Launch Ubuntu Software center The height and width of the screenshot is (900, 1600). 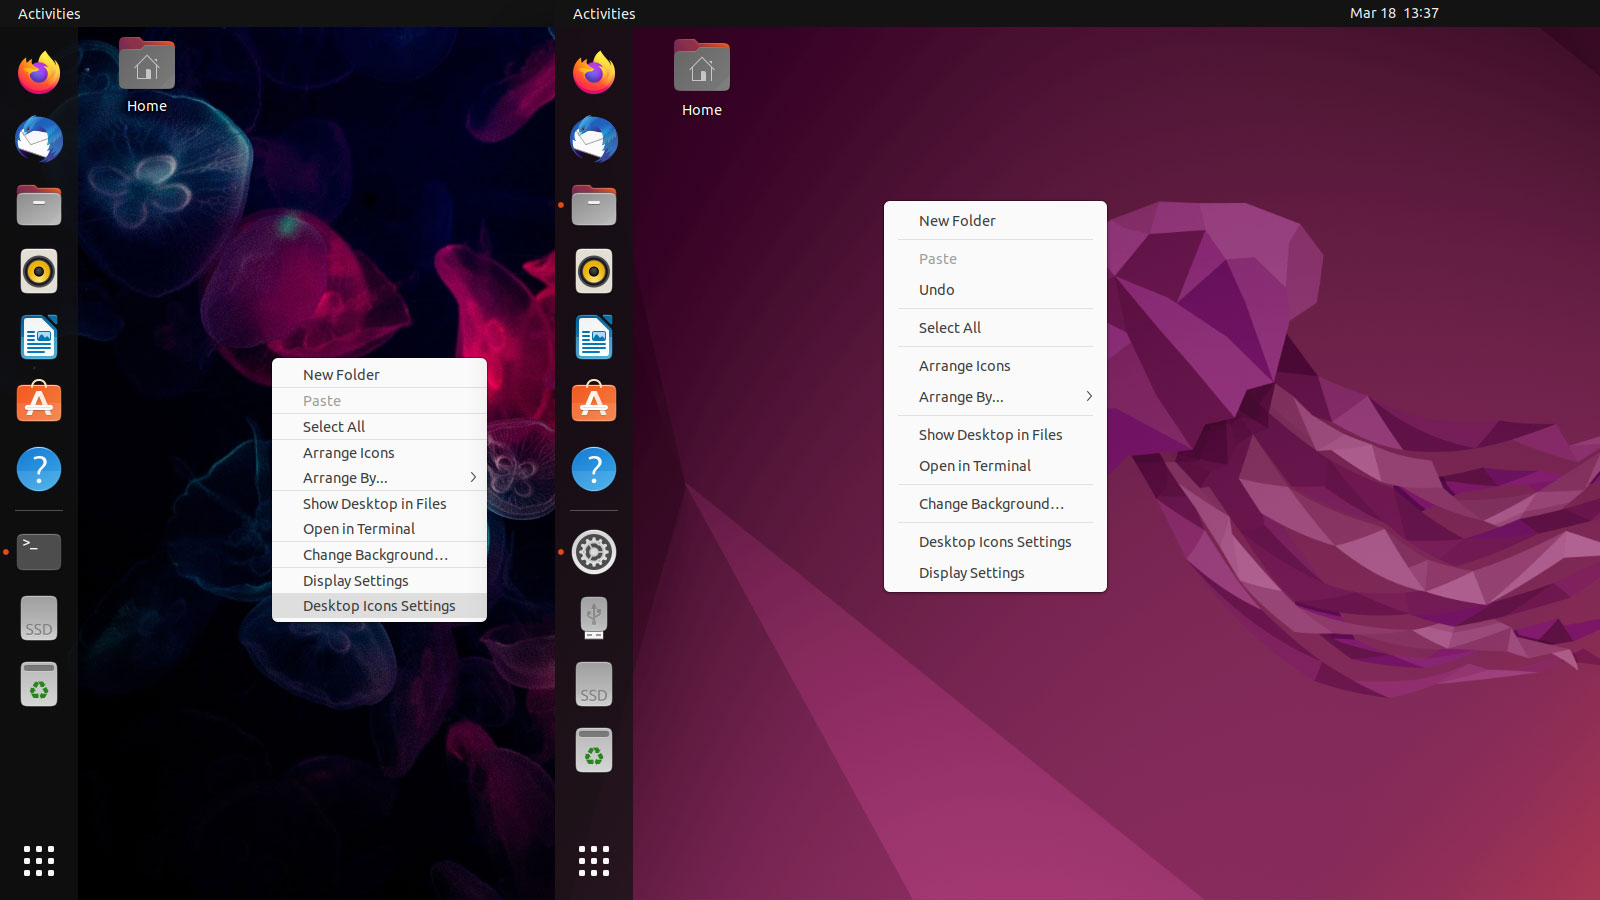click(38, 403)
